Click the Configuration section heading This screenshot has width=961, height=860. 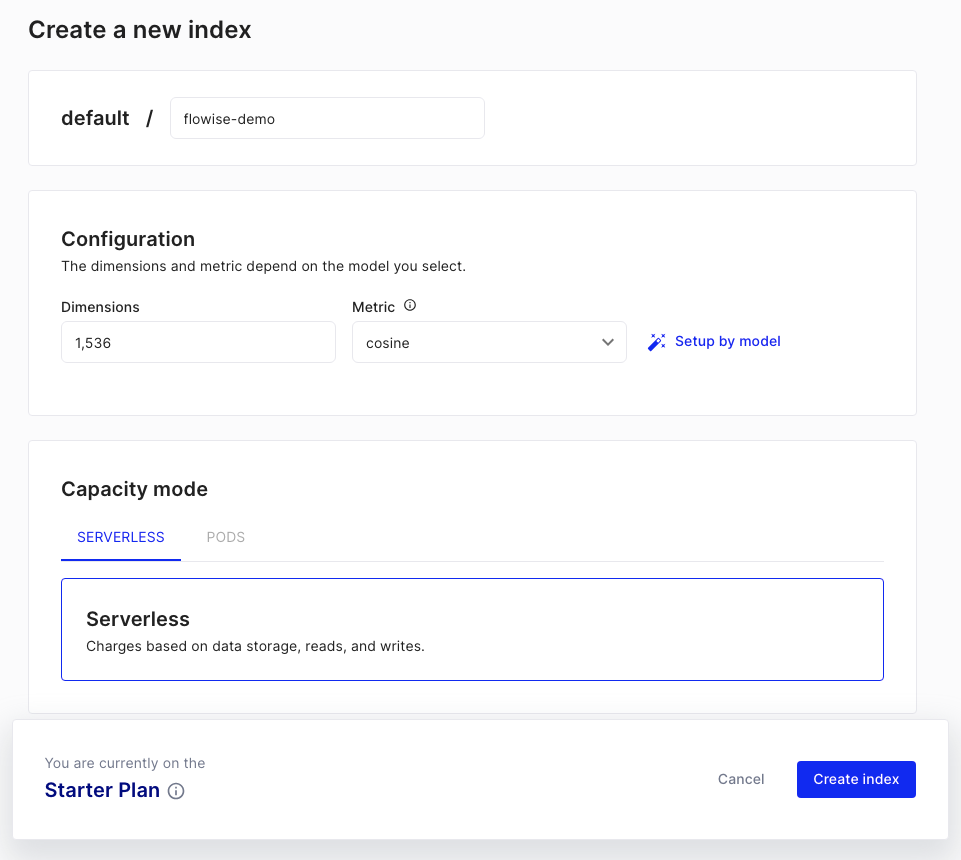128,239
